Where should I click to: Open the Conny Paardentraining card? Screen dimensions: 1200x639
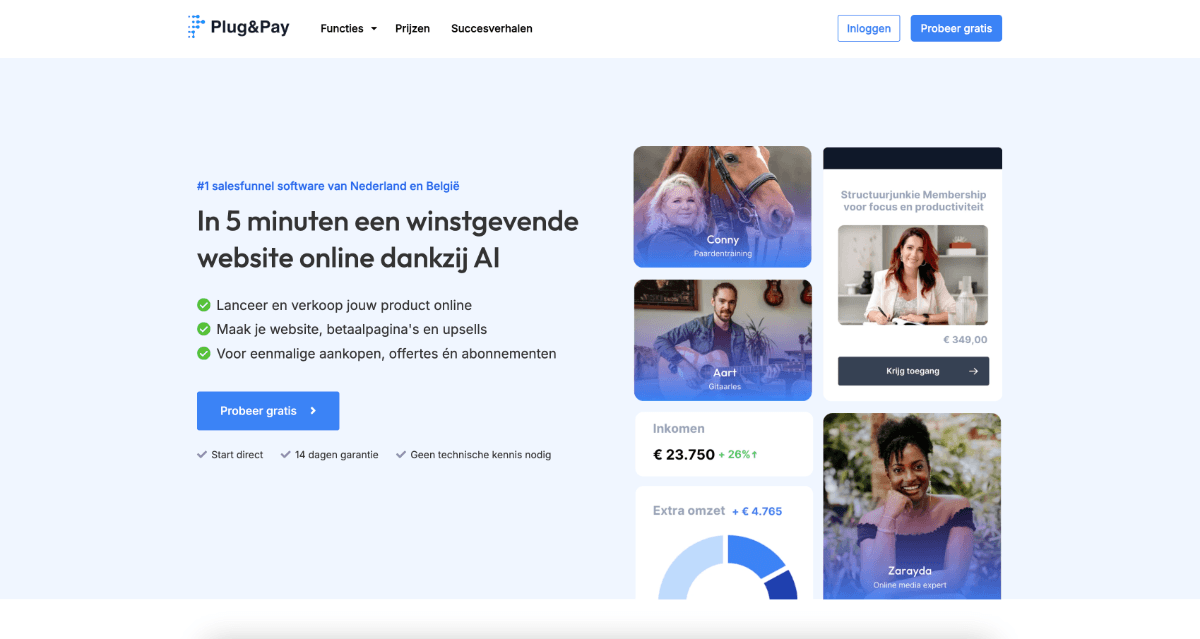click(x=722, y=207)
